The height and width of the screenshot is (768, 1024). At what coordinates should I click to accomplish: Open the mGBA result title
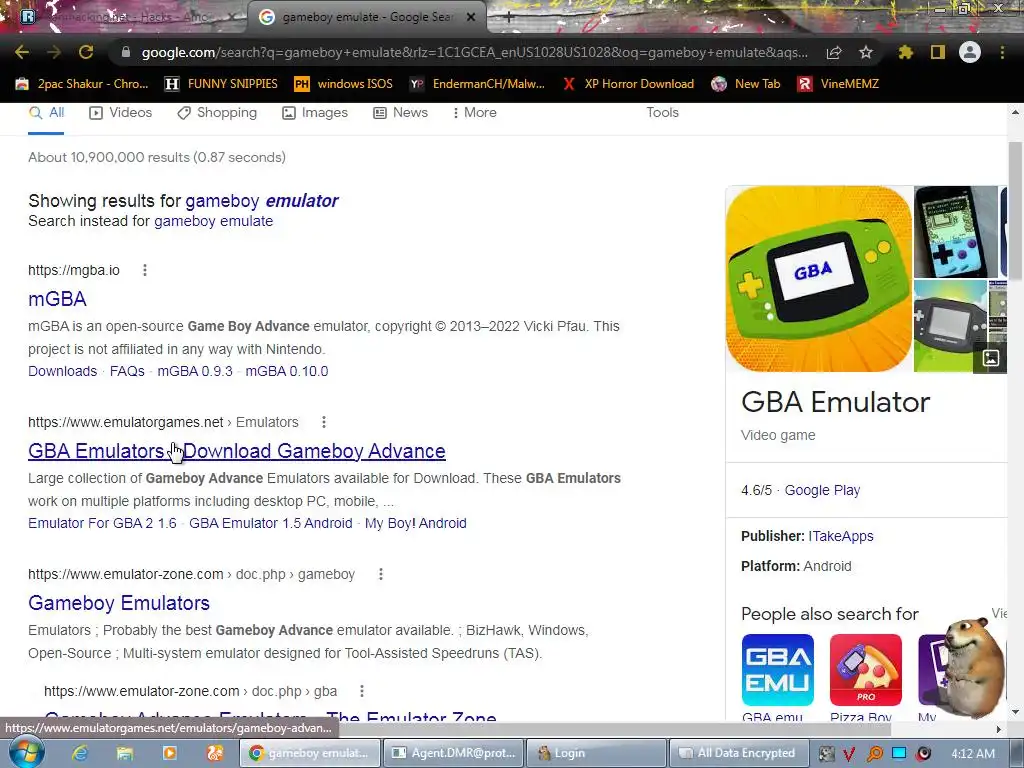tap(57, 298)
